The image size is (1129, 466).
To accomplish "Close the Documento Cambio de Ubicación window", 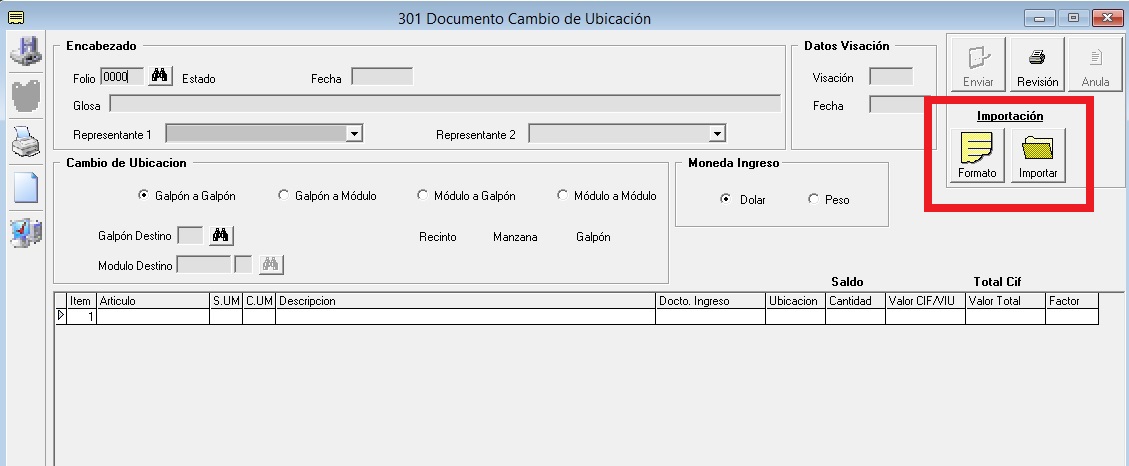I will 1107,18.
